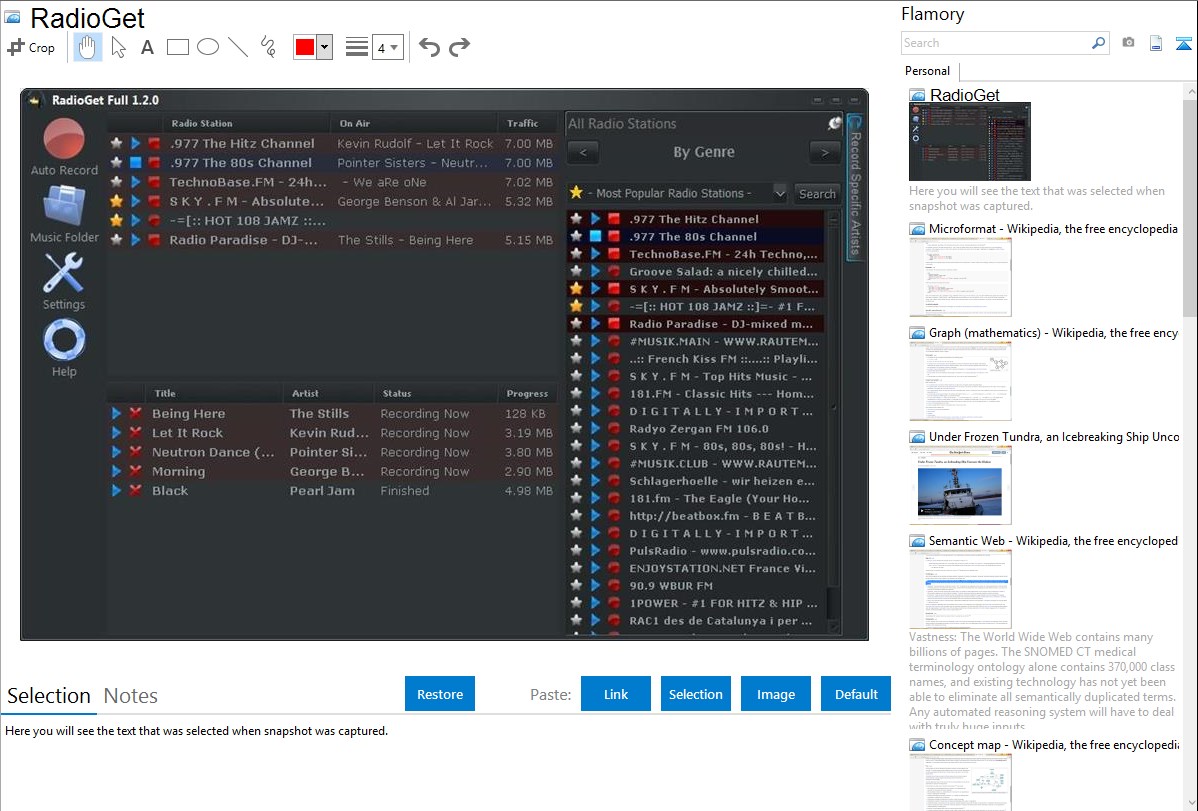The image size is (1198, 811).
Task: Expand the line width dropdown
Action: (x=387, y=48)
